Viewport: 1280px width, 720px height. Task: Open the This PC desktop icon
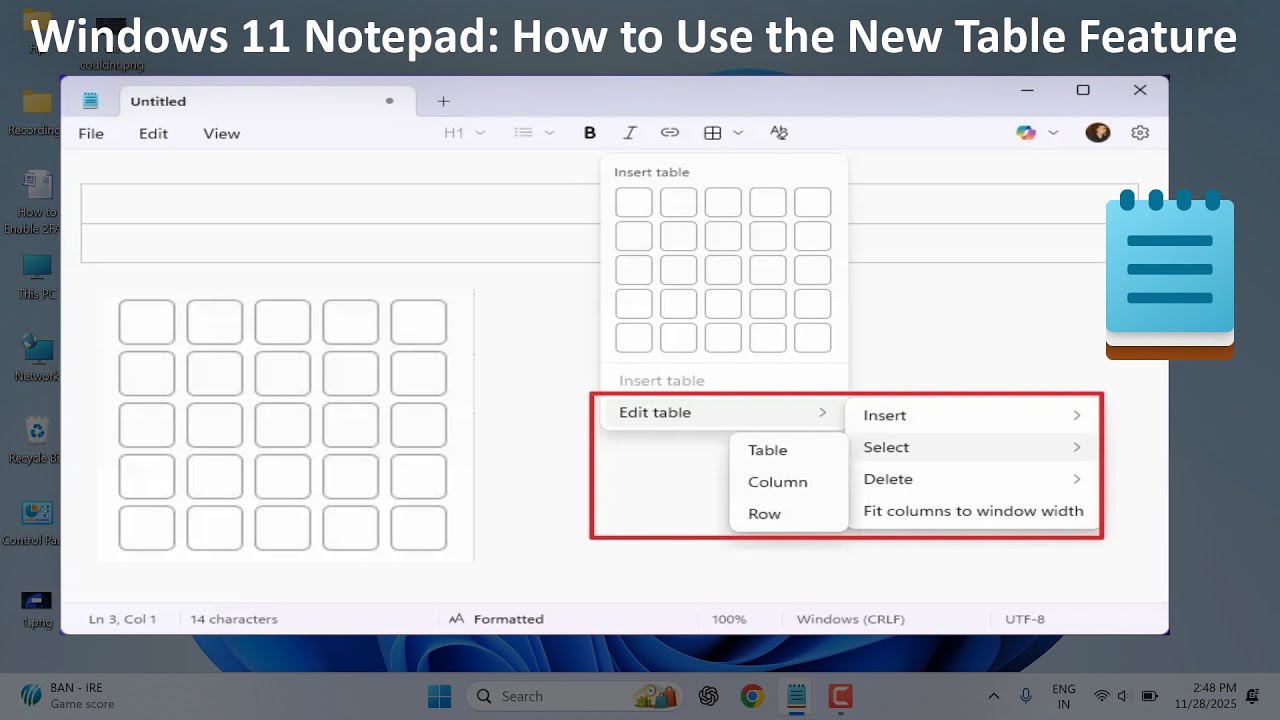pyautogui.click(x=37, y=276)
